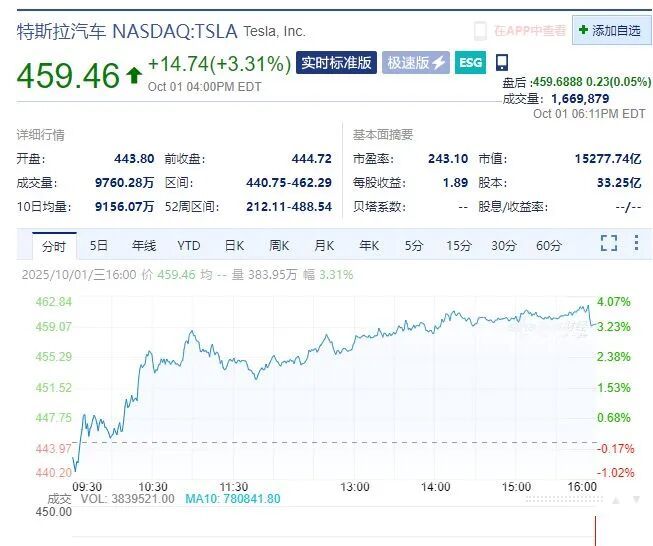653x546 pixels.
Task: Click the 在APP中查看 phone icon
Action: (x=480, y=31)
